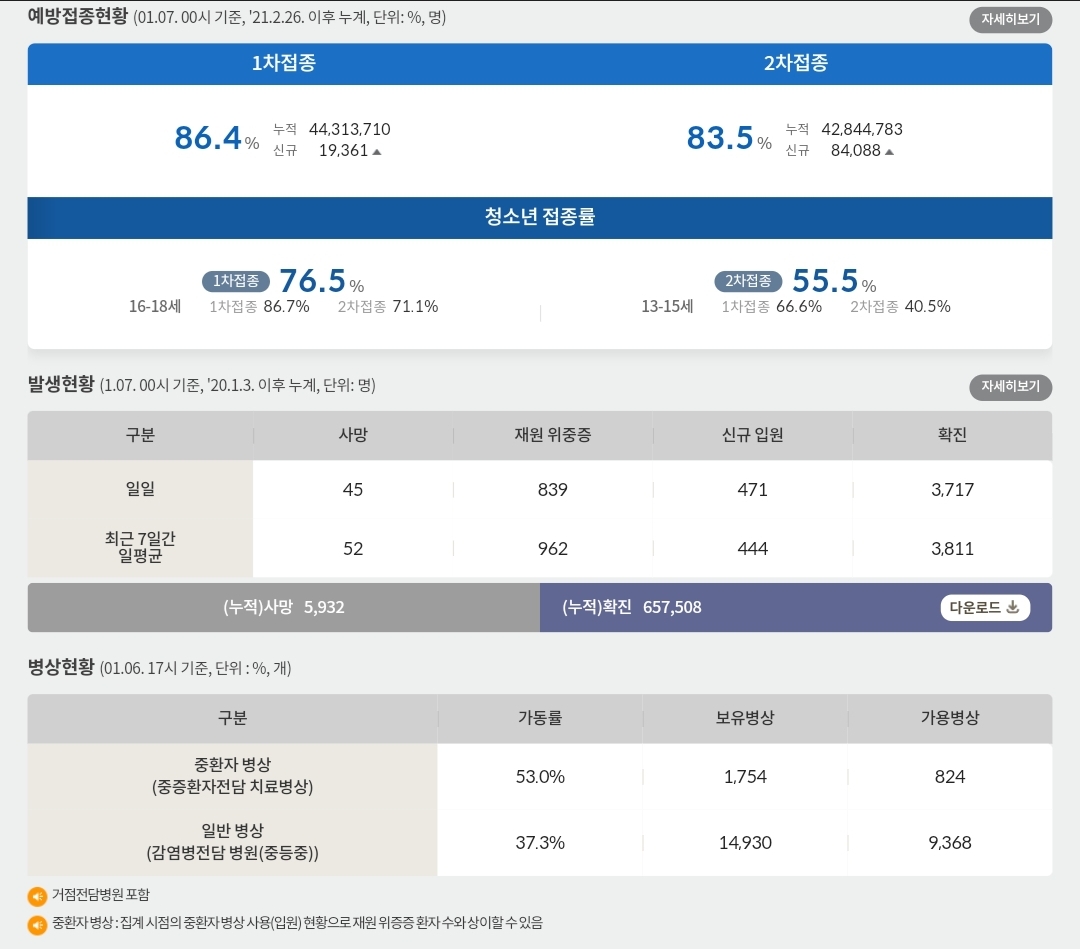
Task: Open 자세히보기 for 예방접종현황 section
Action: tap(1010, 19)
